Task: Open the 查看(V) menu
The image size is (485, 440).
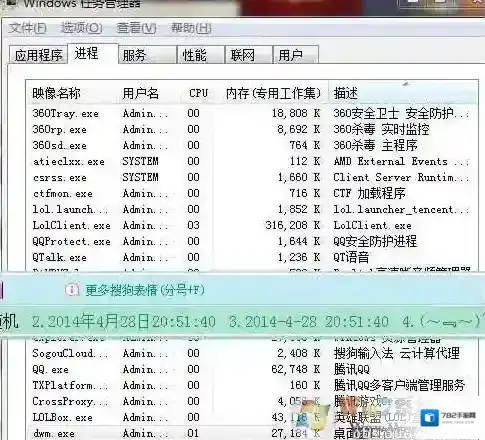Action: 136,28
